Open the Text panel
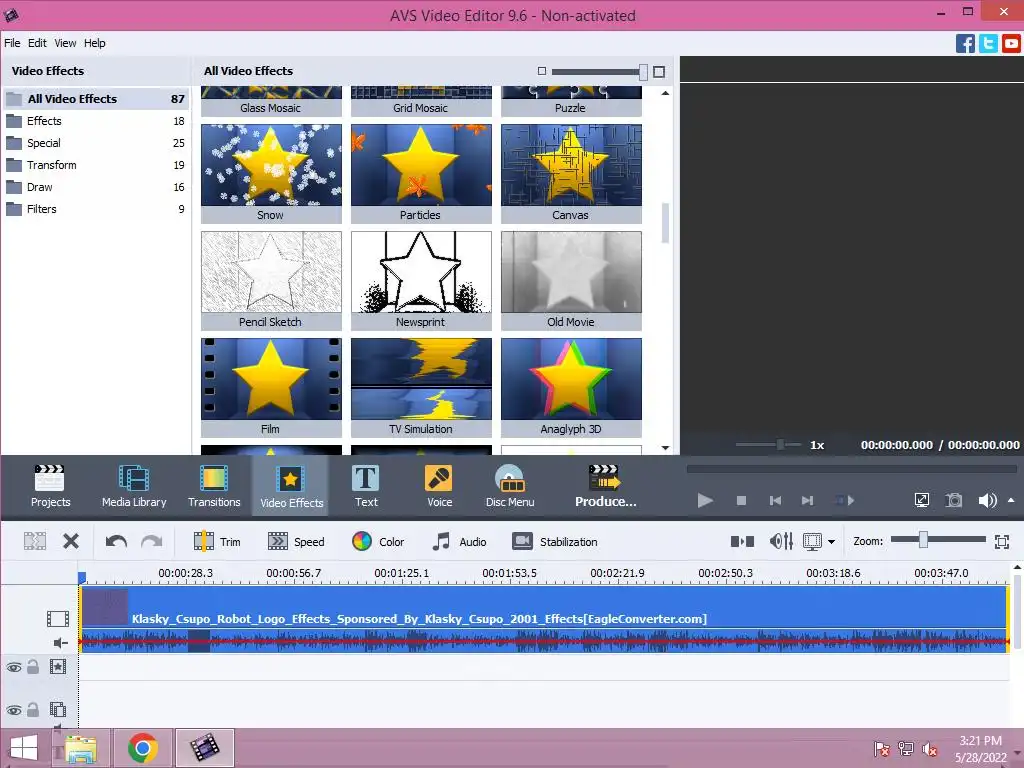 (x=366, y=486)
